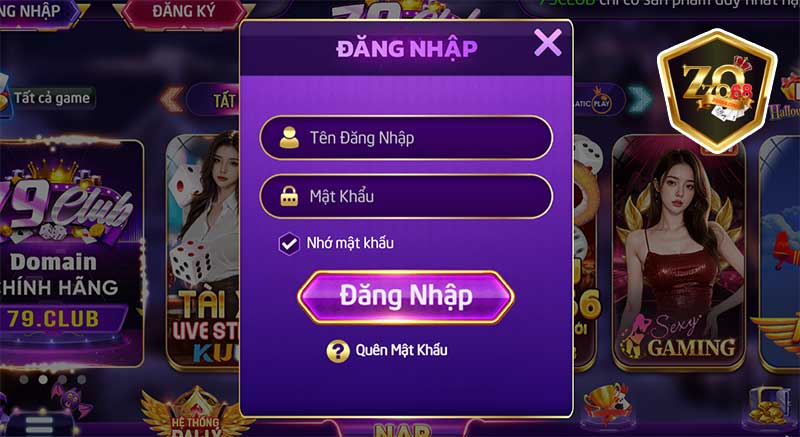This screenshot has height=437, width=800.
Task: Toggle the Nhớ mật khẩu checkbox
Action: tap(289, 244)
